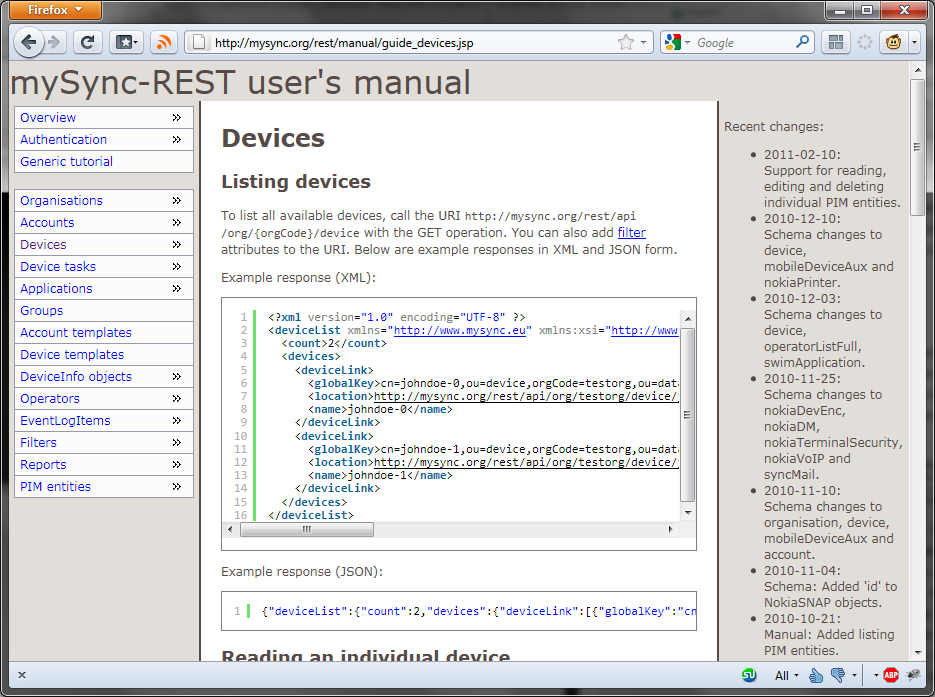Open the Generic tutorial page
Viewport: 935px width, 697px height.
(104, 162)
